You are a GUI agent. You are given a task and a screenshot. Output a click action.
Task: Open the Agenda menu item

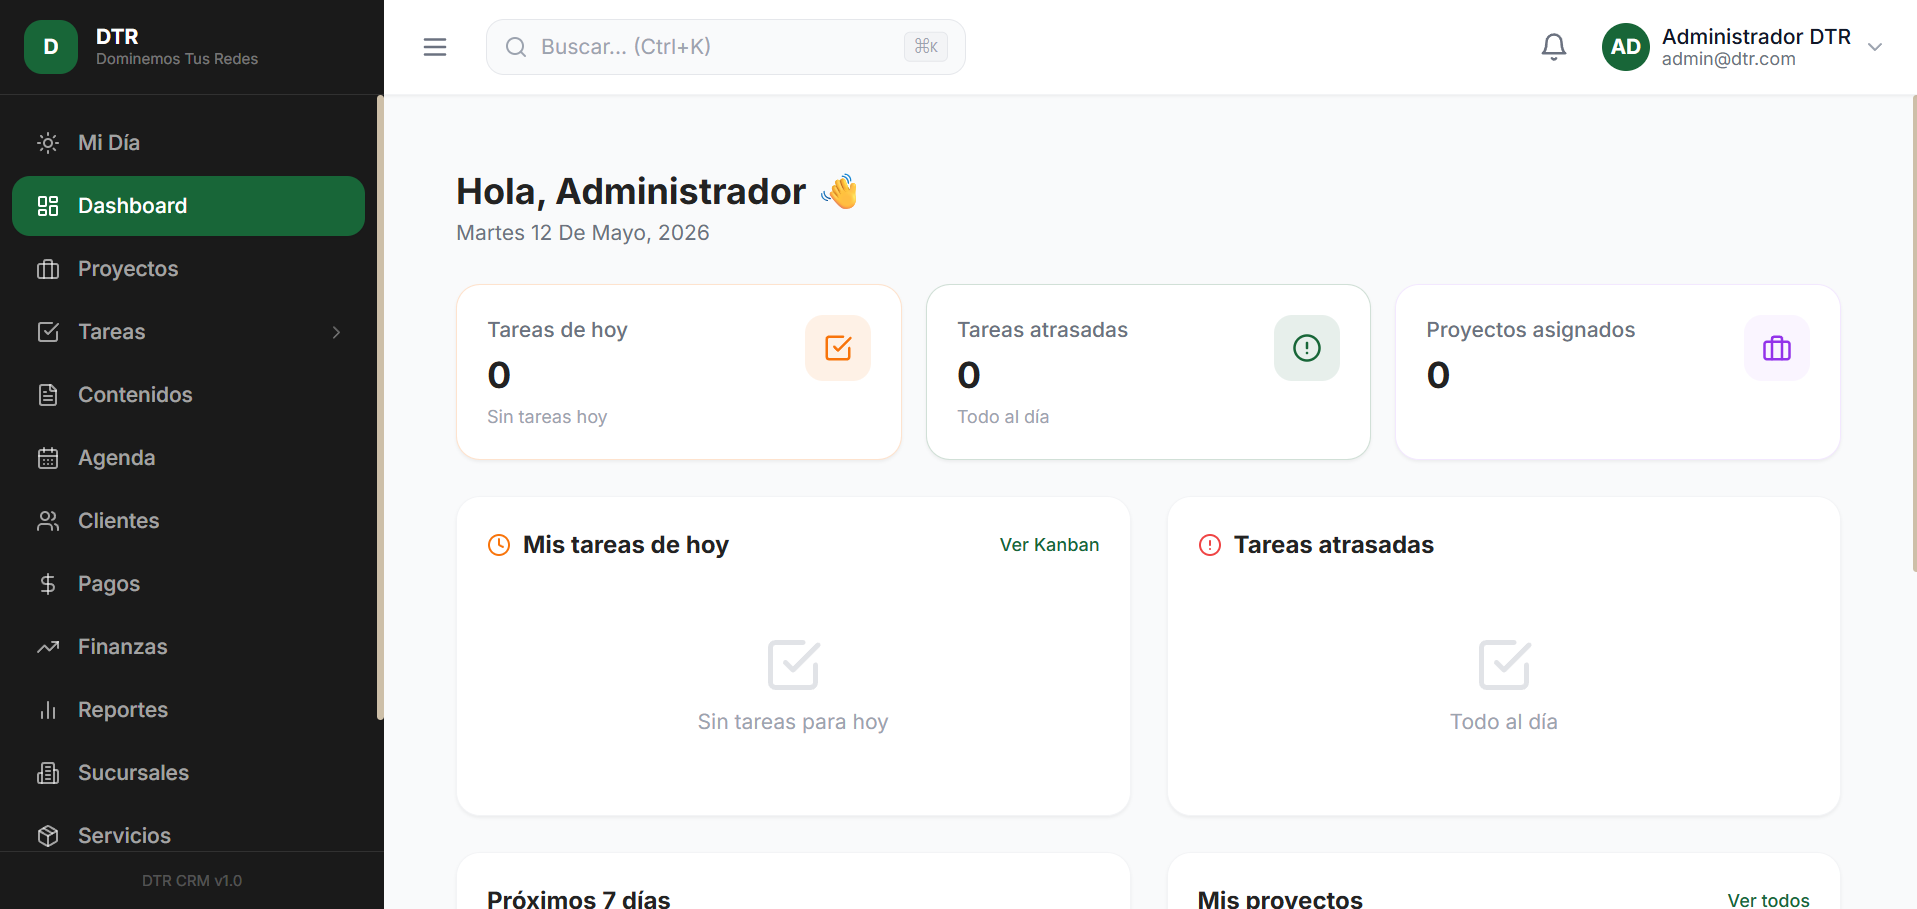[x=188, y=458]
